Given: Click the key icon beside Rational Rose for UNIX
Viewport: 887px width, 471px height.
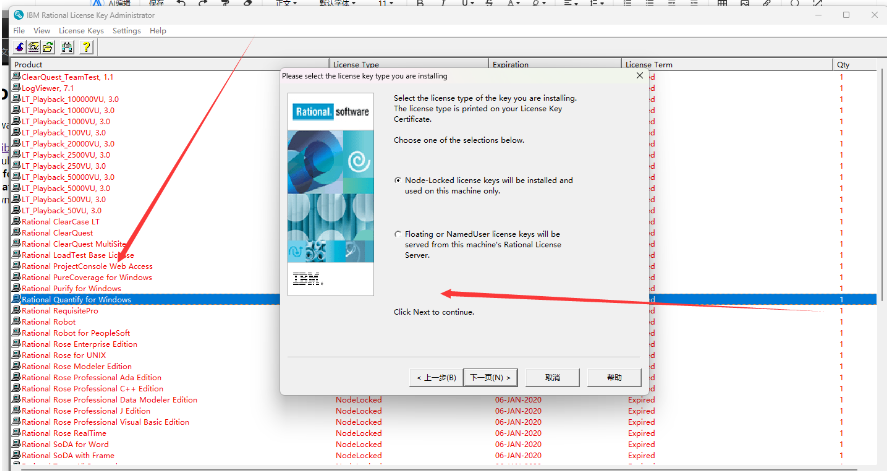Looking at the screenshot, I should (16, 355).
